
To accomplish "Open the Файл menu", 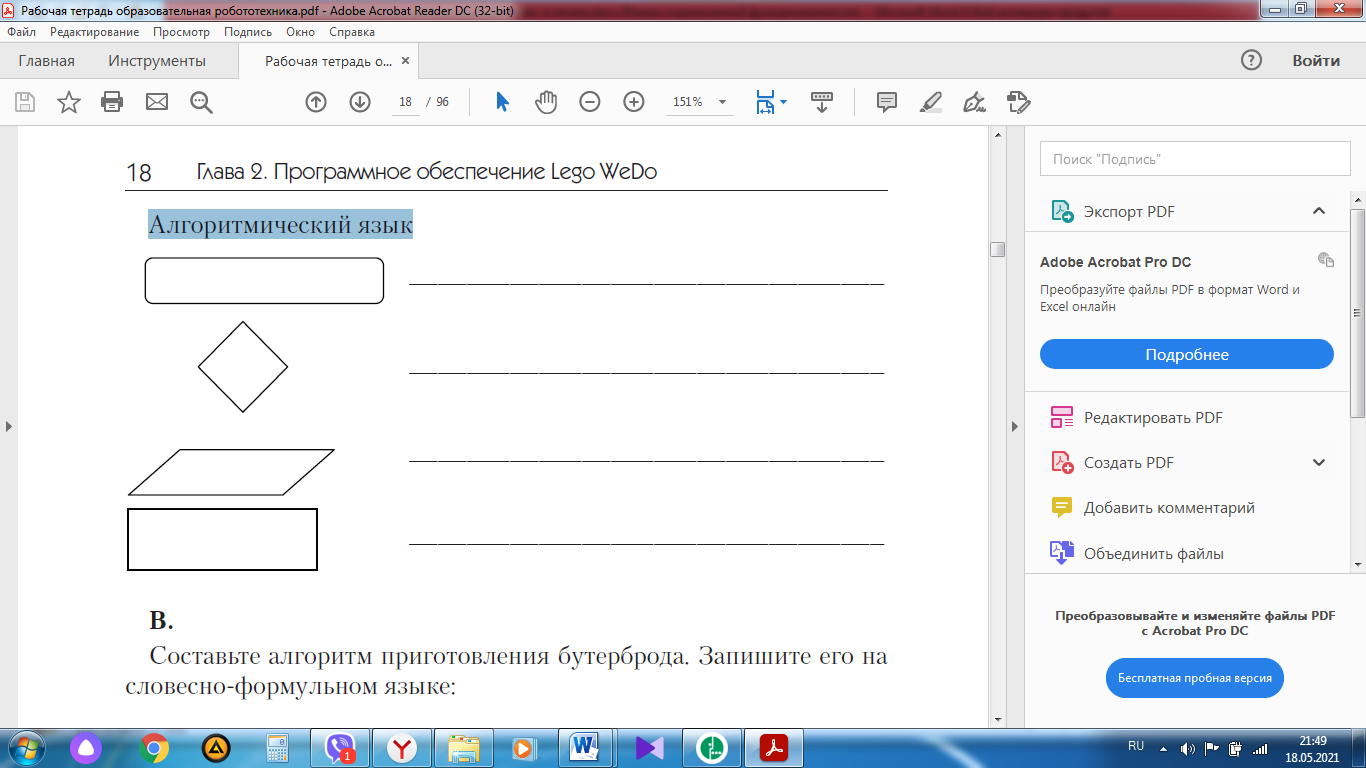I will pos(21,32).
